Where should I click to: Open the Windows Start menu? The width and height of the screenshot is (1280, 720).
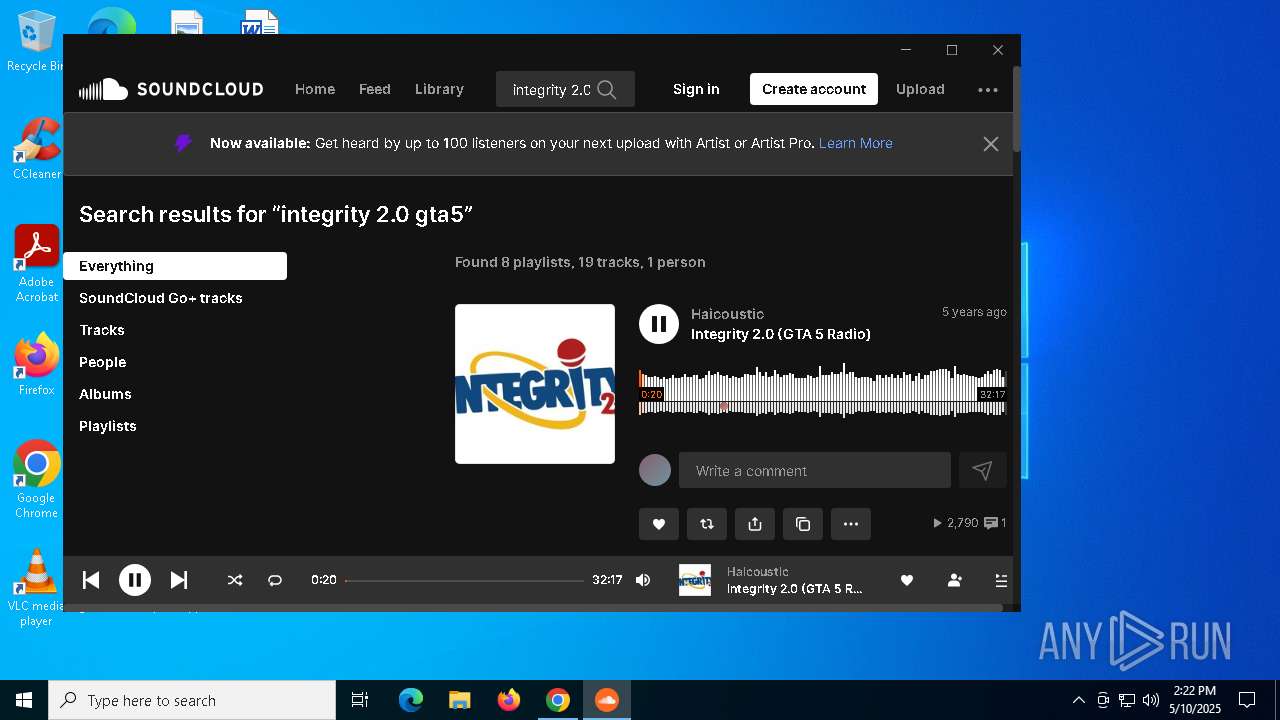pos(24,700)
